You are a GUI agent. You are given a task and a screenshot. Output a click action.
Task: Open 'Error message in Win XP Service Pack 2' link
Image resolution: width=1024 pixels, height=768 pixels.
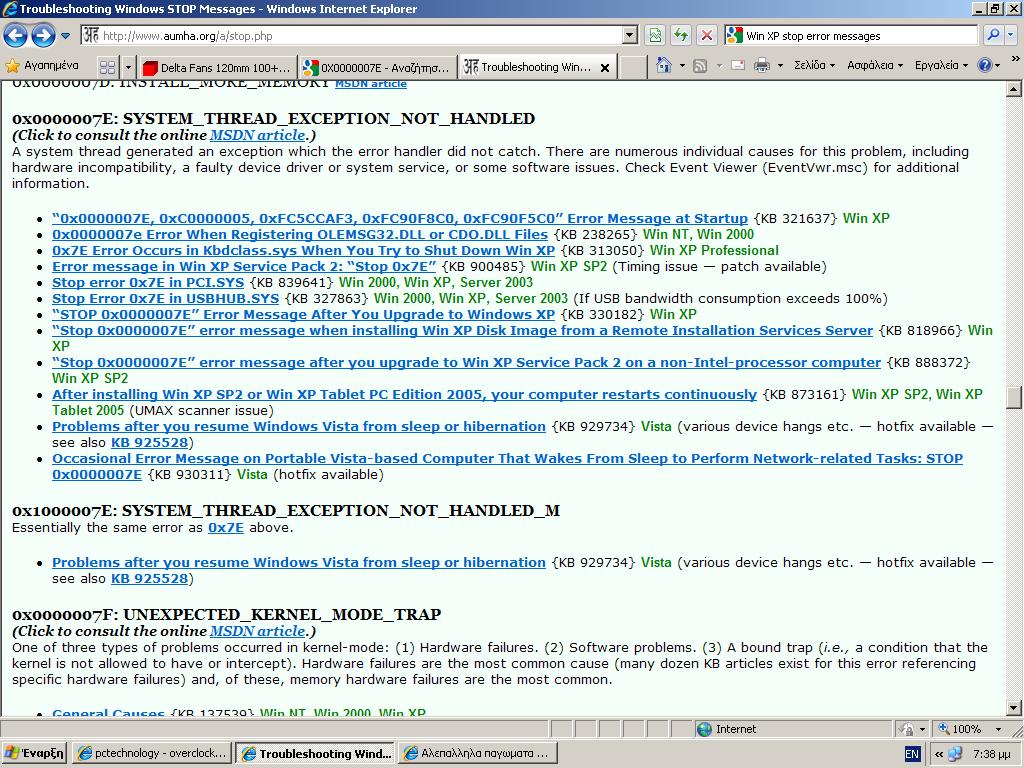[x=244, y=266]
